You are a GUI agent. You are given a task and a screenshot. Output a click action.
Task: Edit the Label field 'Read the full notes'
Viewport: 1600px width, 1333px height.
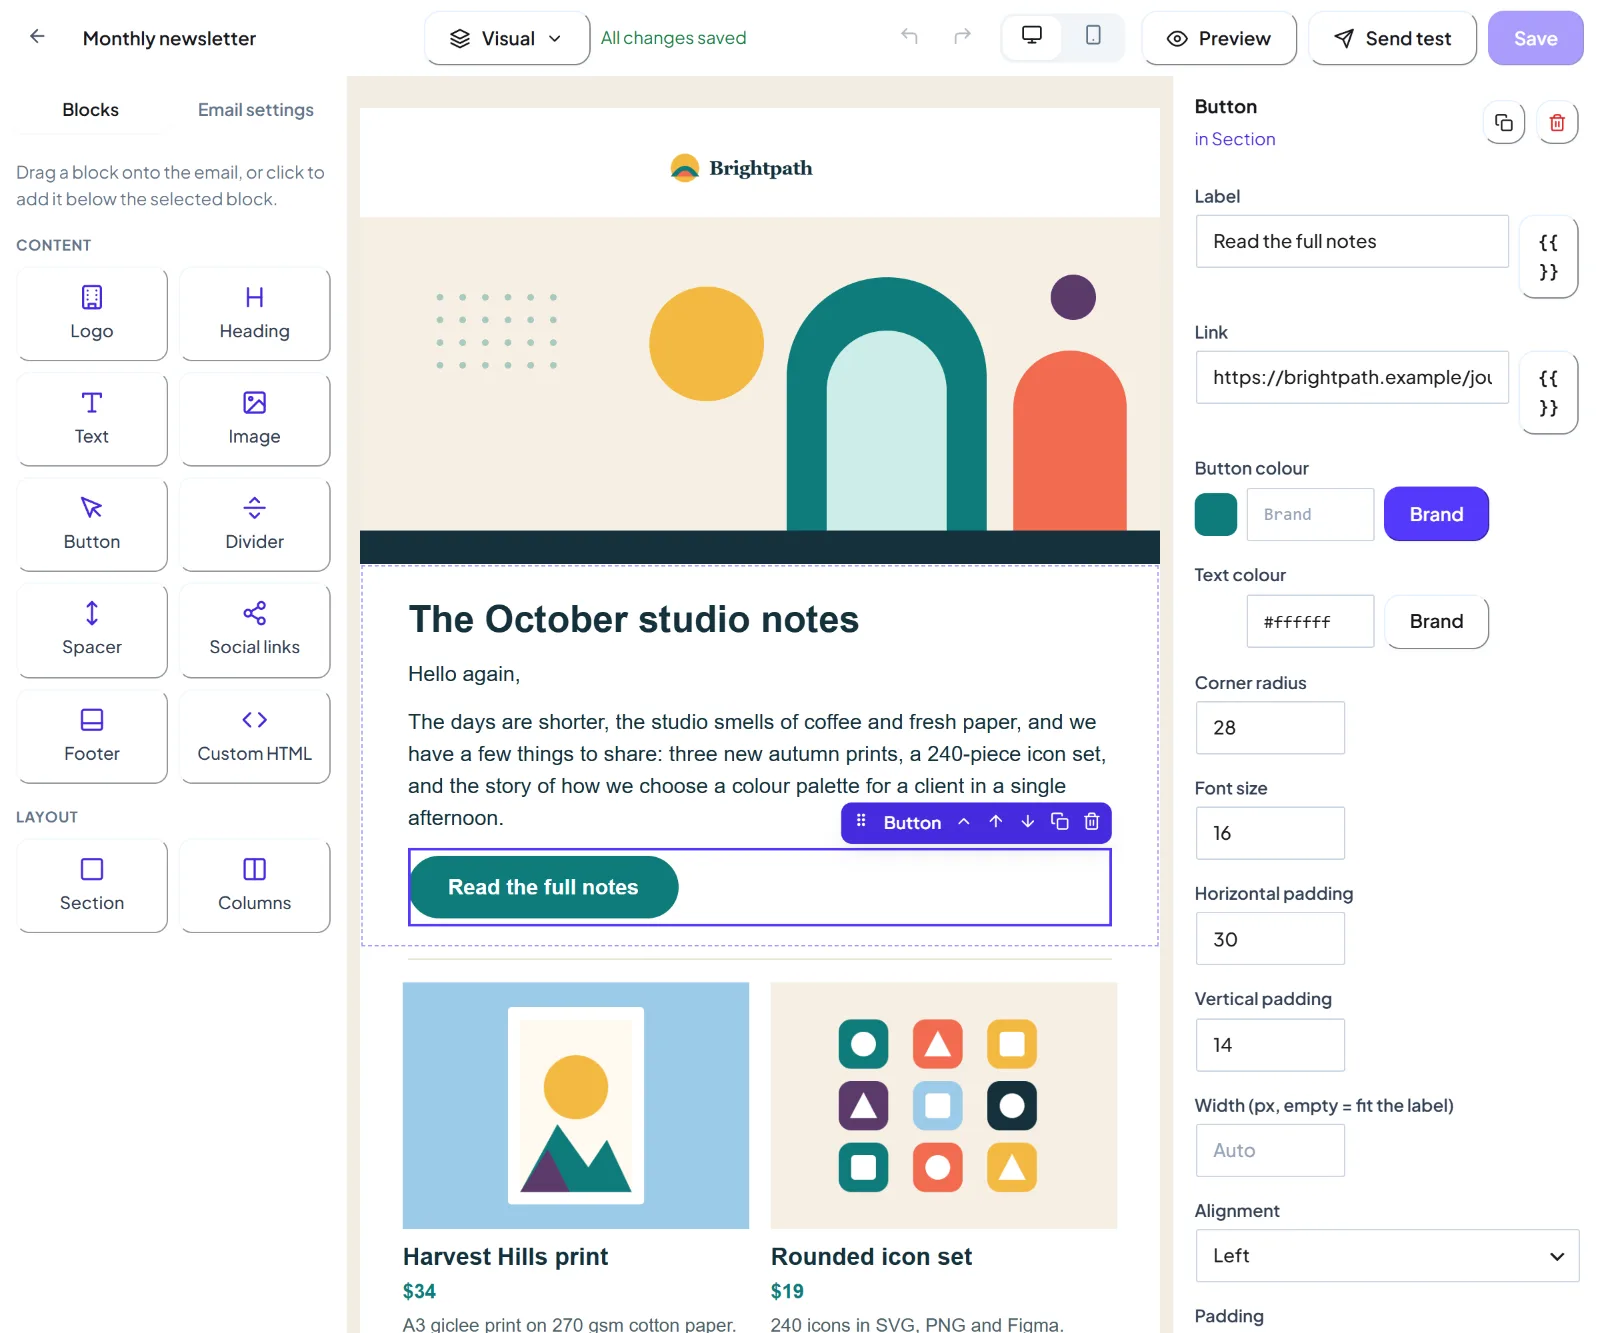1352,241
